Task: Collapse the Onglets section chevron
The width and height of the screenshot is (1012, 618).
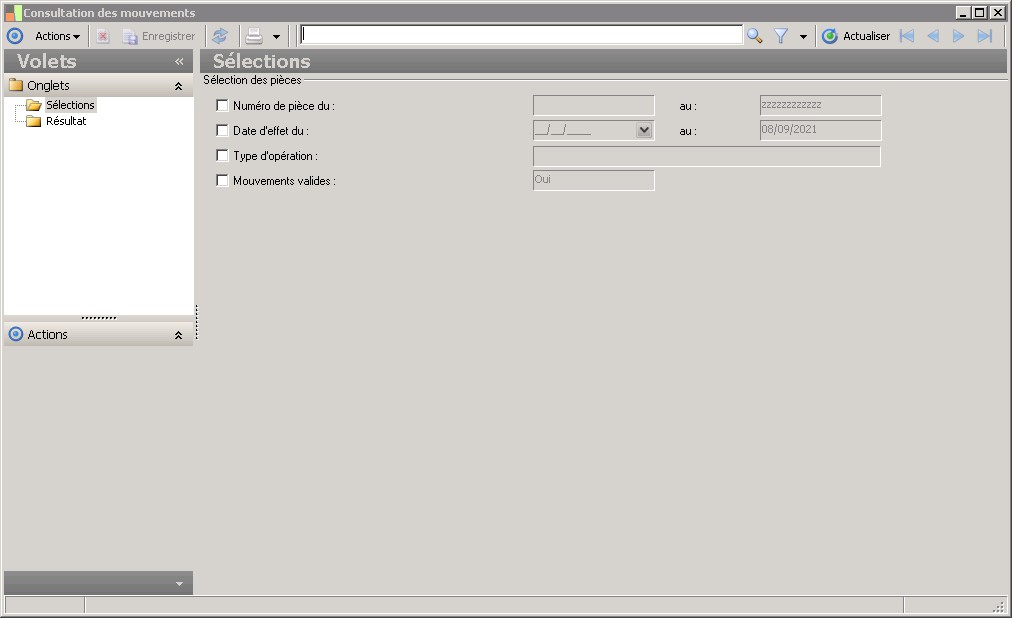Action: point(178,86)
